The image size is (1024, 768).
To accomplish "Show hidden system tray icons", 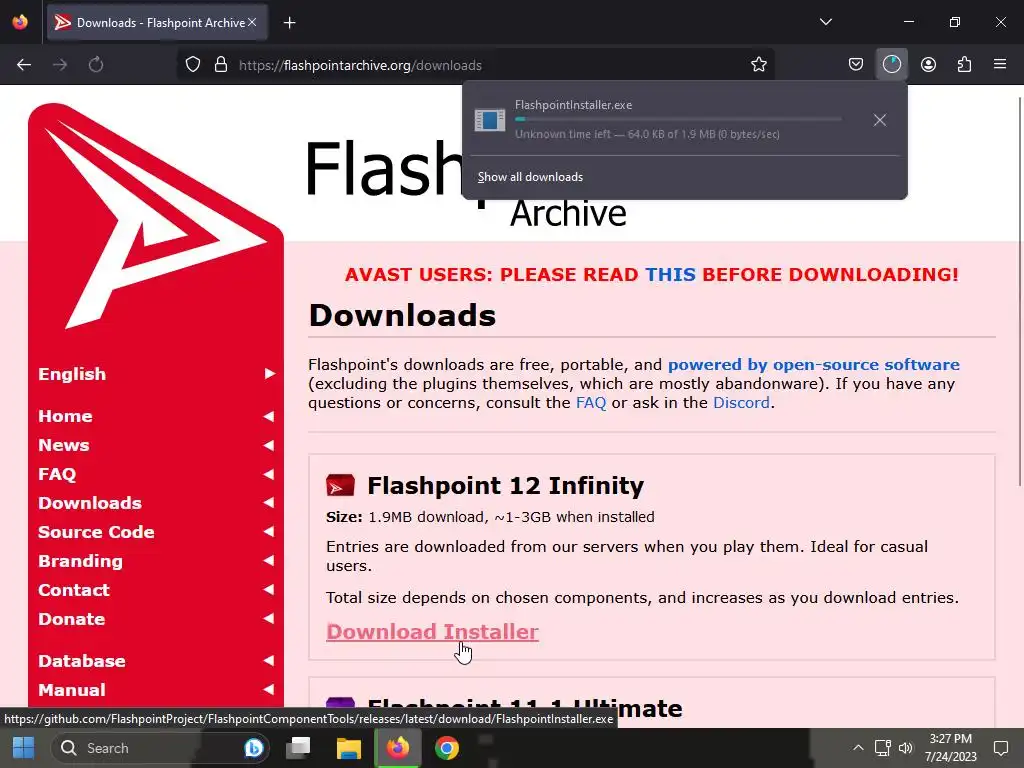I will [x=858, y=748].
